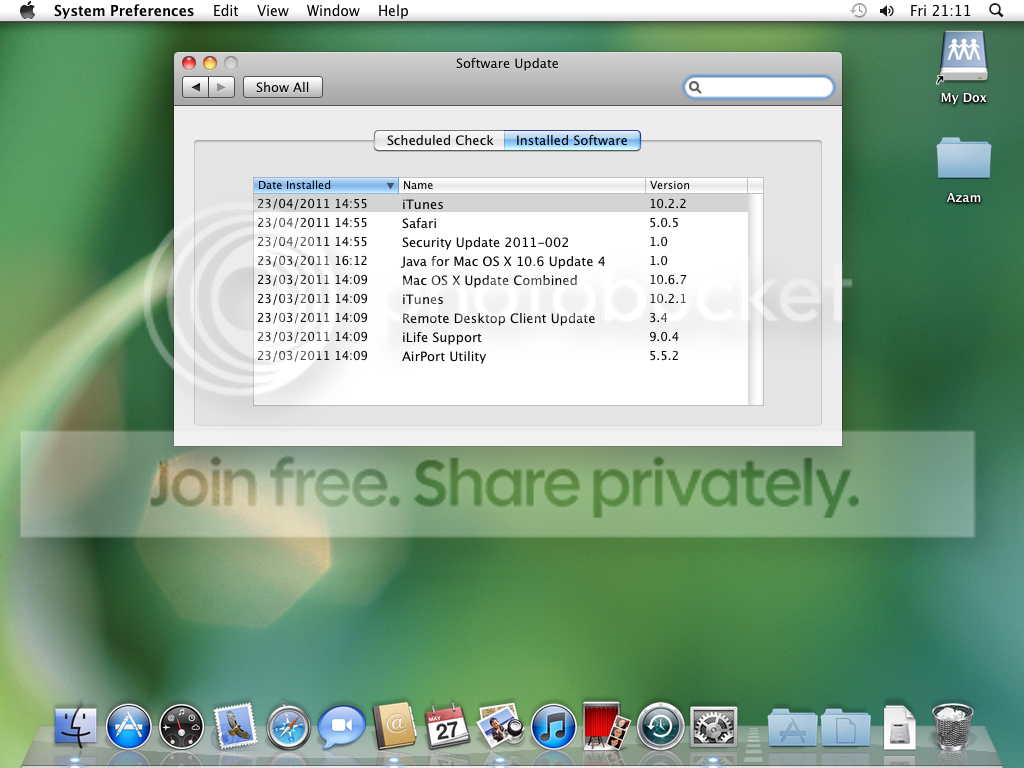Viewport: 1024px width, 768px height.
Task: Open the Documents folder stack in dock
Action: point(845,727)
